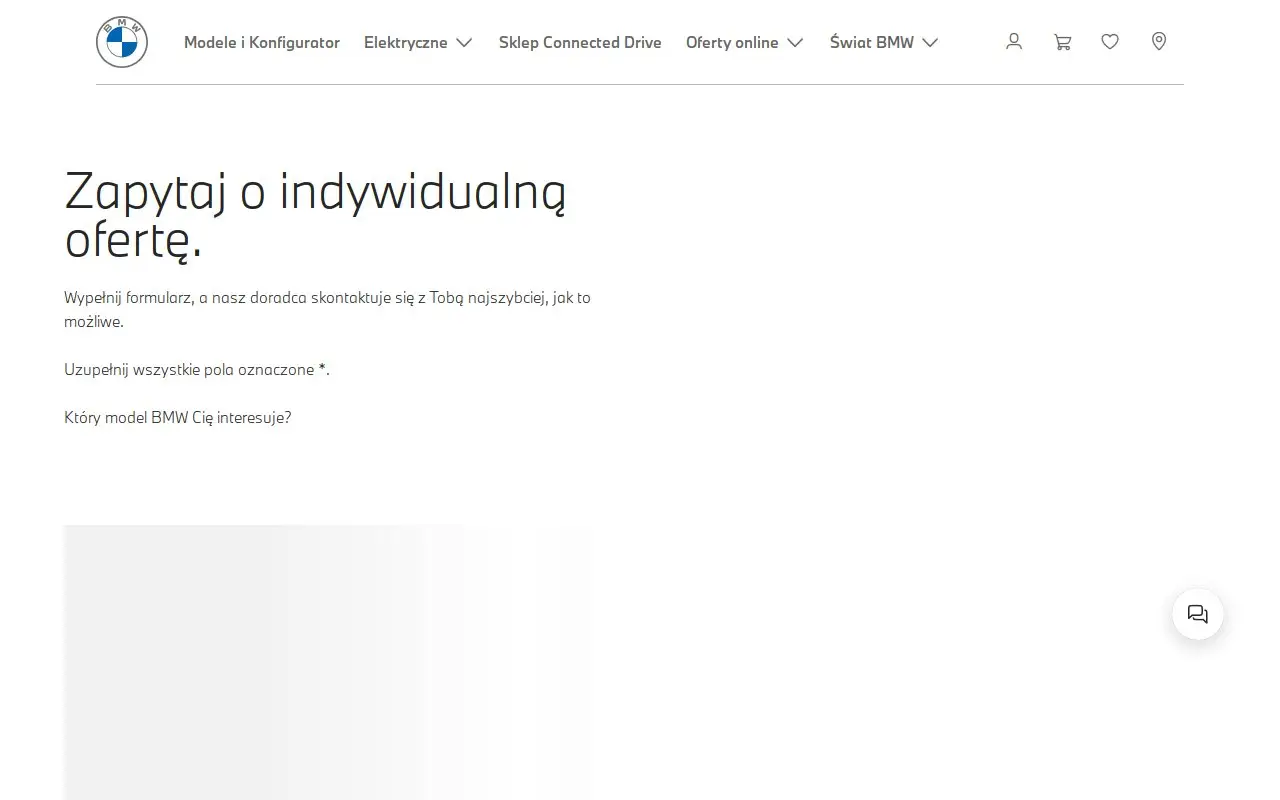Click the loading model selector placeholder
Viewport: 1280px width, 800px height.
[328, 662]
